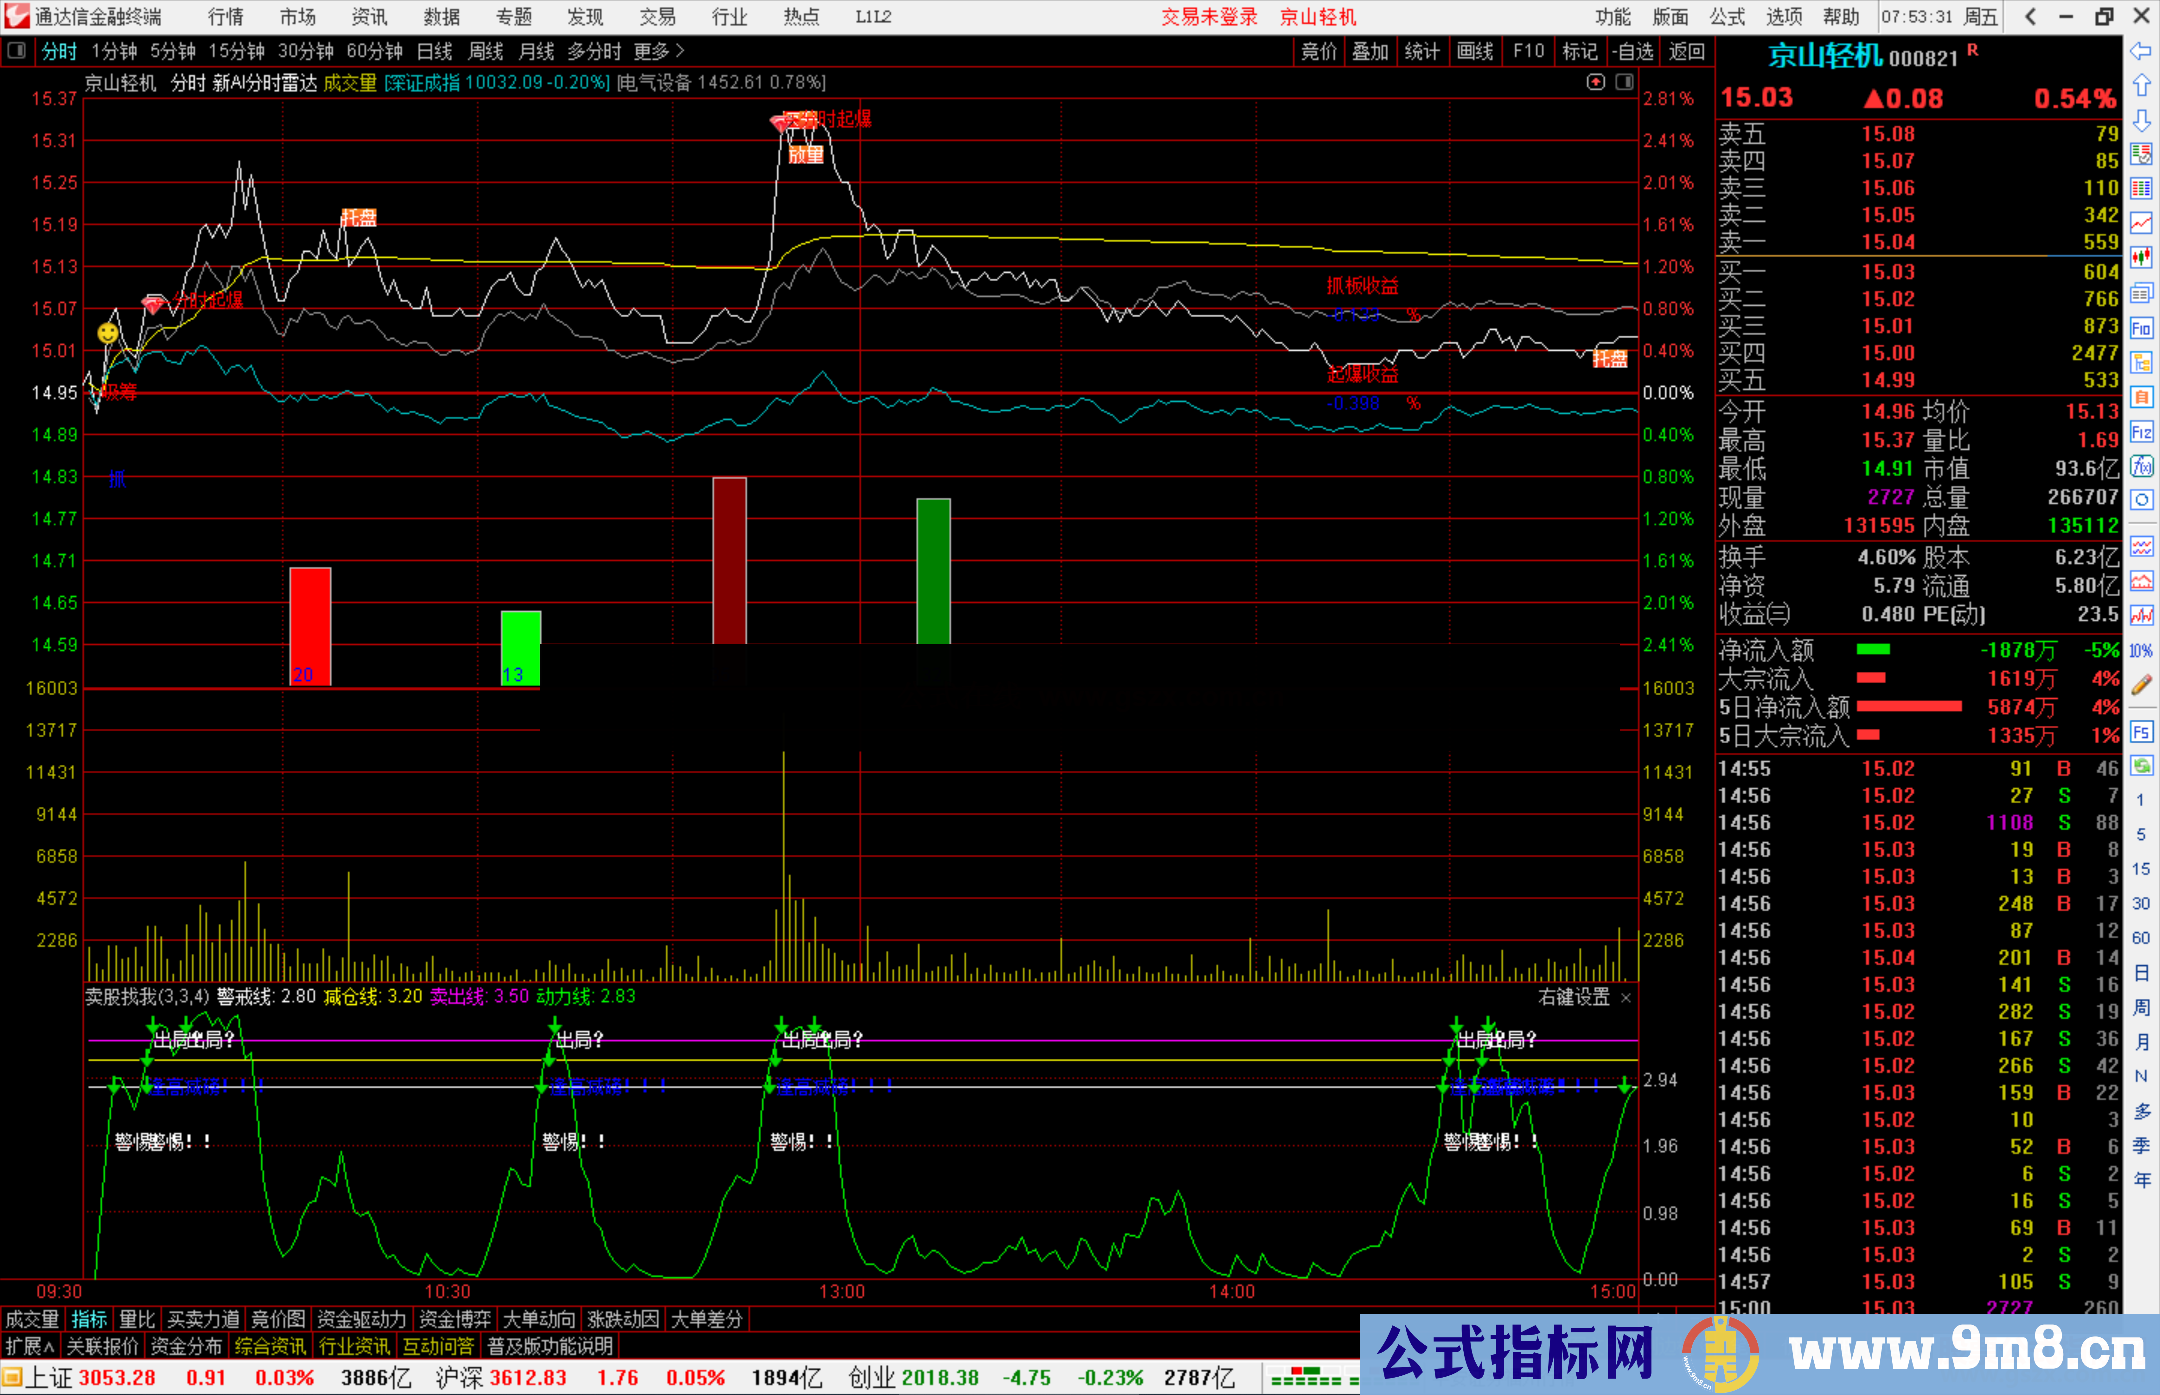Select the 日线 period tab
The image size is (2160, 1395).
(x=434, y=51)
